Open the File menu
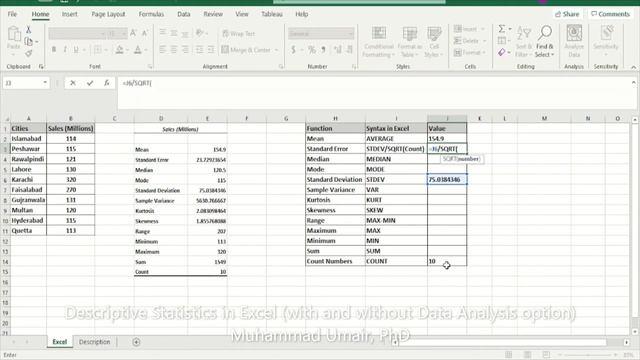 (12, 14)
